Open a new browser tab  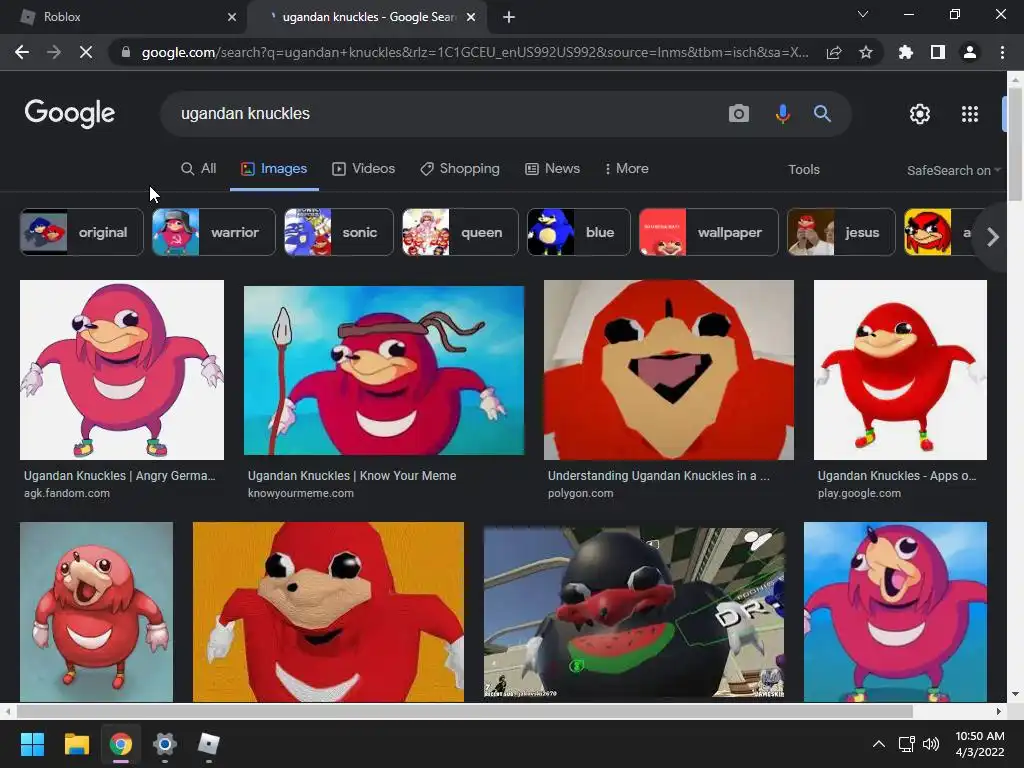click(509, 17)
